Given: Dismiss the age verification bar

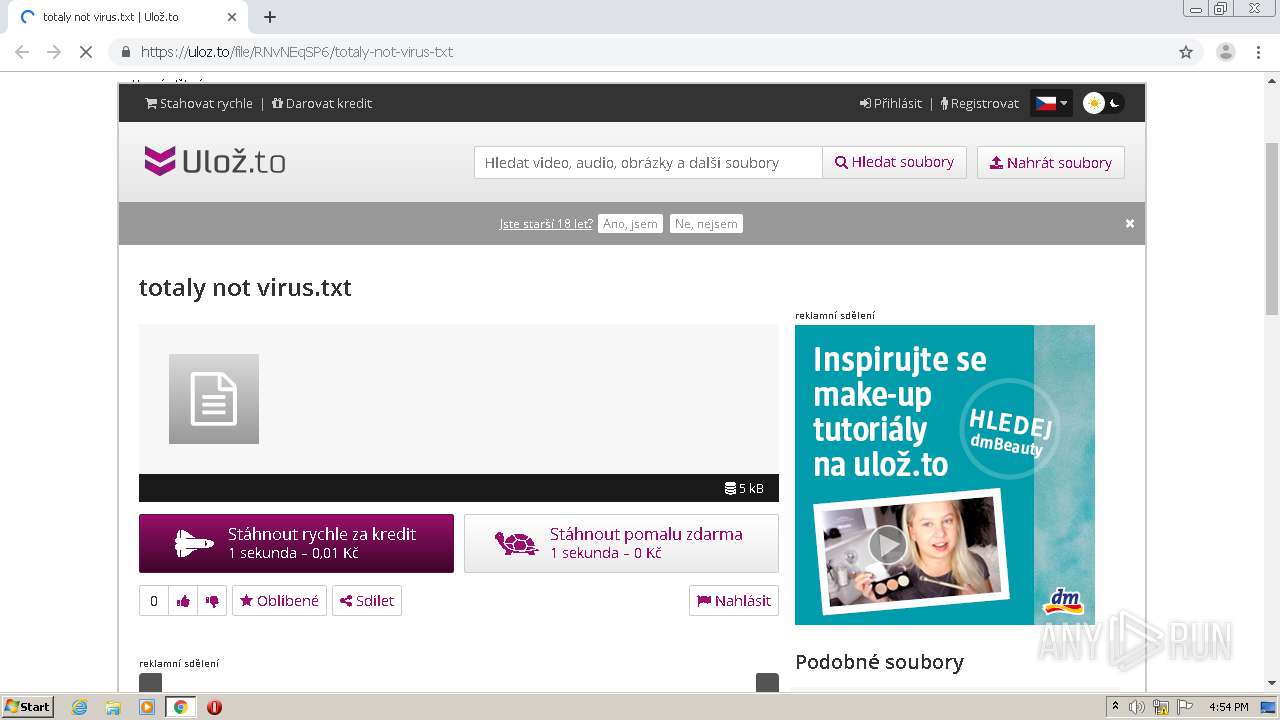Looking at the screenshot, I should 1130,224.
